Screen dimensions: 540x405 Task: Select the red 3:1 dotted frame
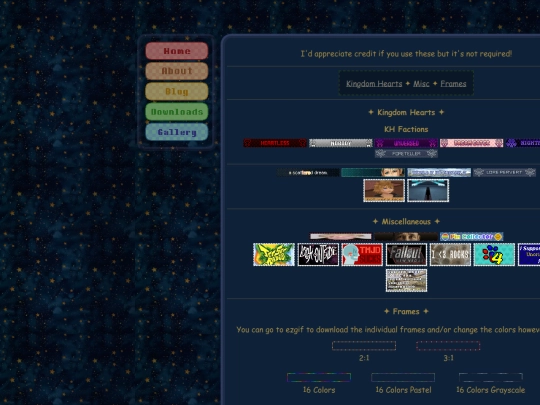coord(448,346)
